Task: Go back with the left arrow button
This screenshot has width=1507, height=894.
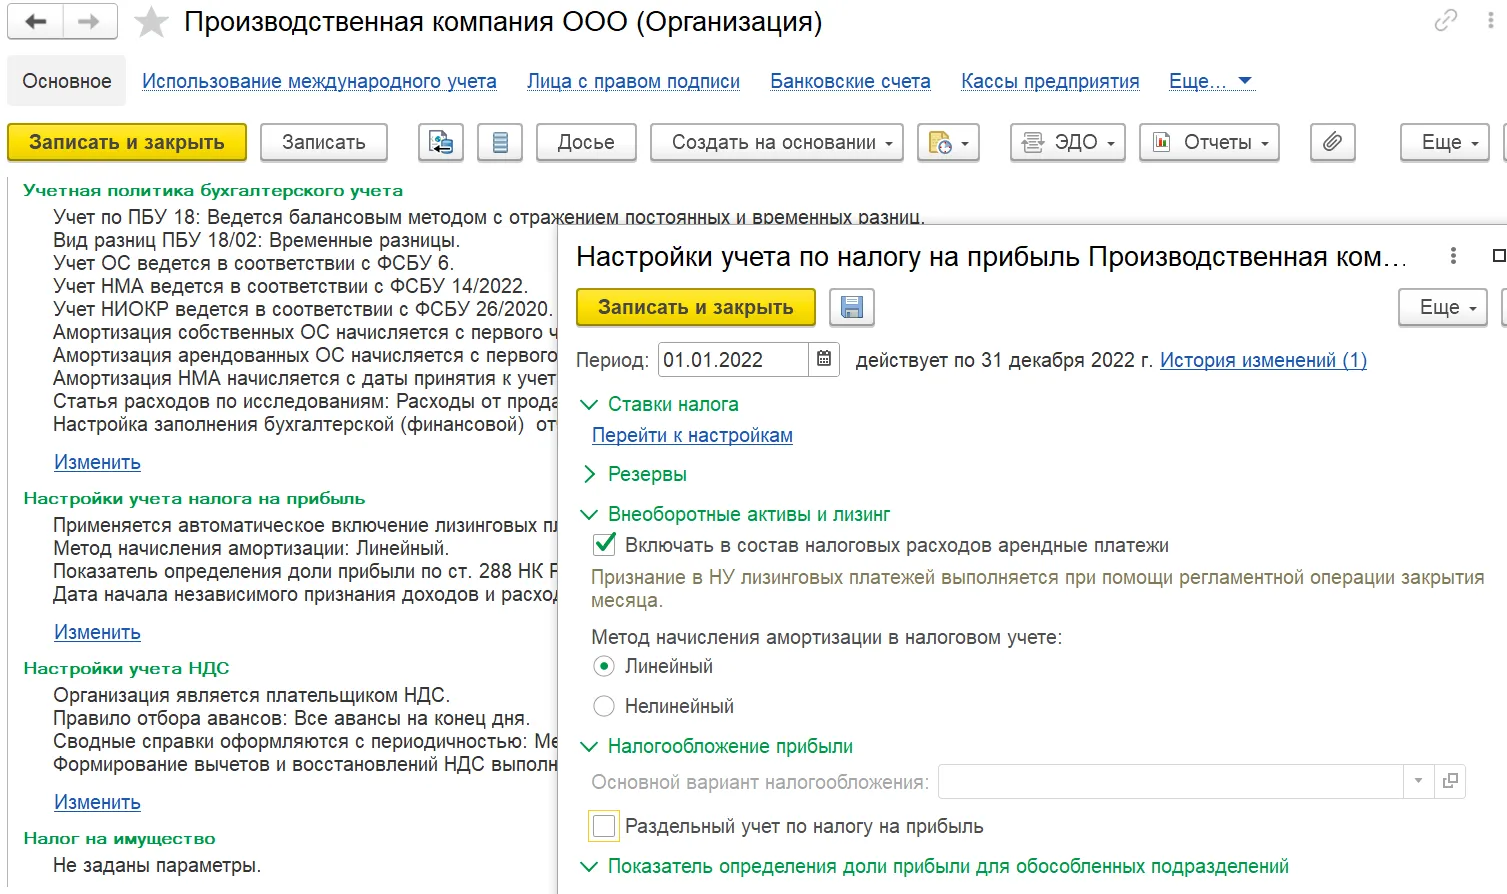Action: (35, 21)
